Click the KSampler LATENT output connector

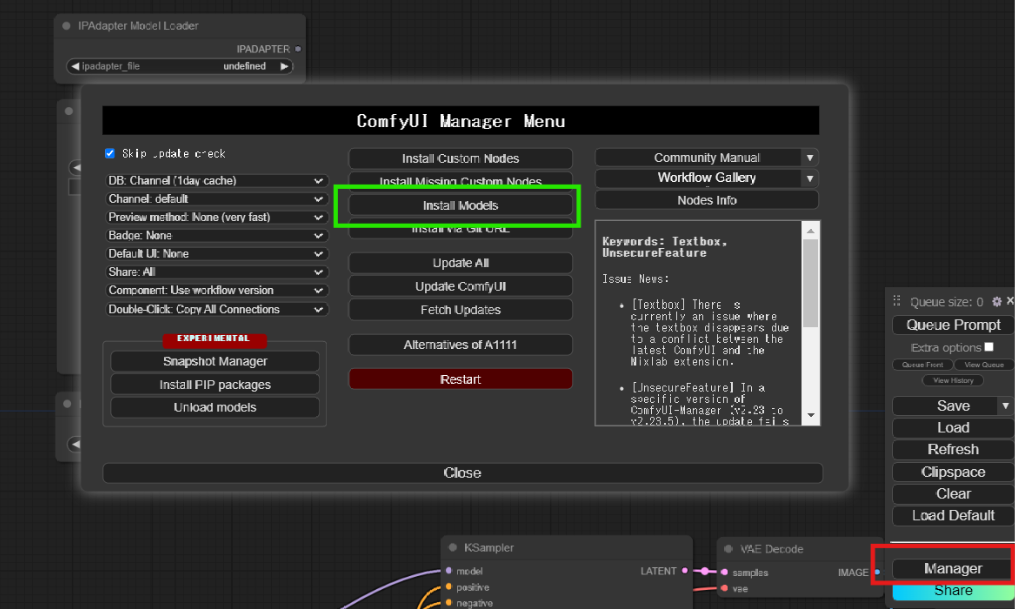click(x=685, y=571)
